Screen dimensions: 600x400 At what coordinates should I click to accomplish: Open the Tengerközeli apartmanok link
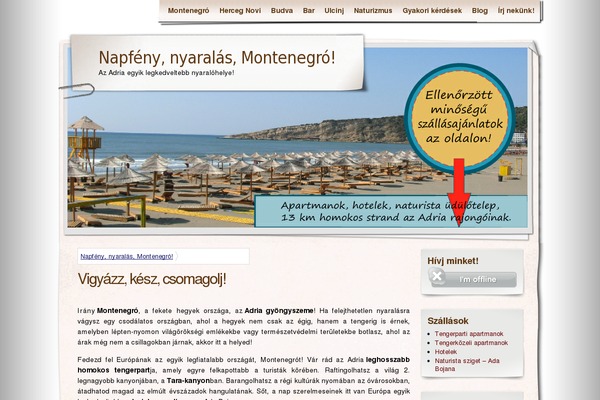tap(471, 343)
